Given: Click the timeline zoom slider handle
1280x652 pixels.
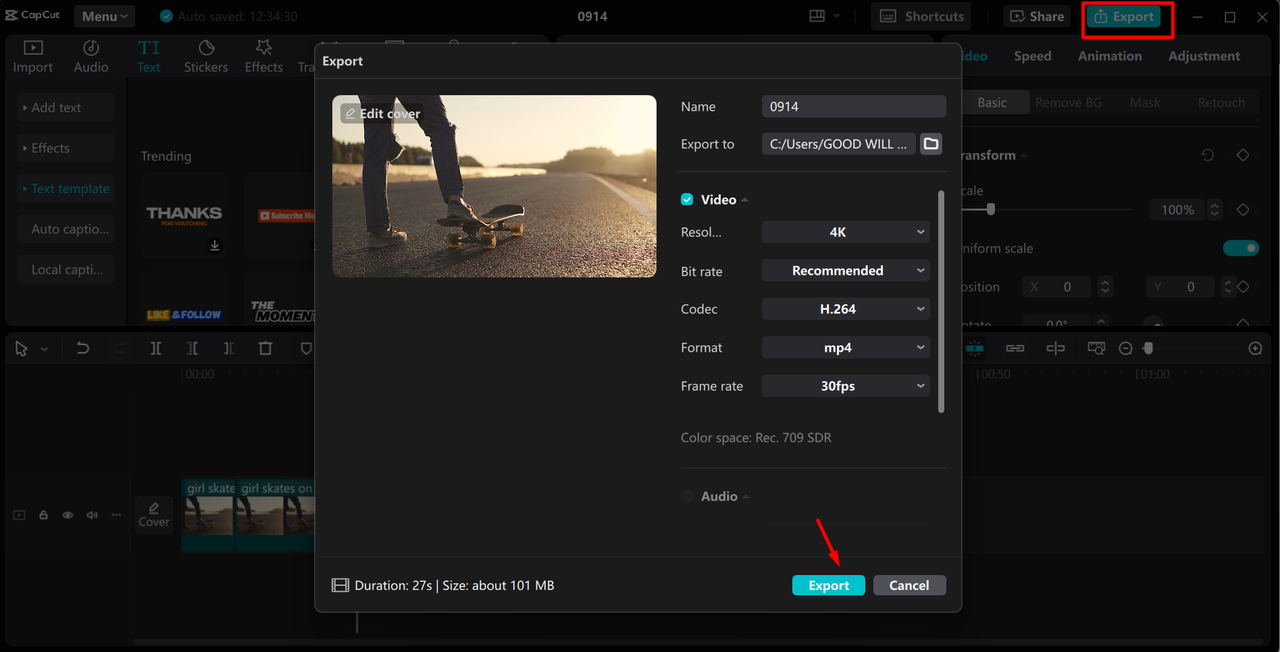Looking at the screenshot, I should 1148,348.
